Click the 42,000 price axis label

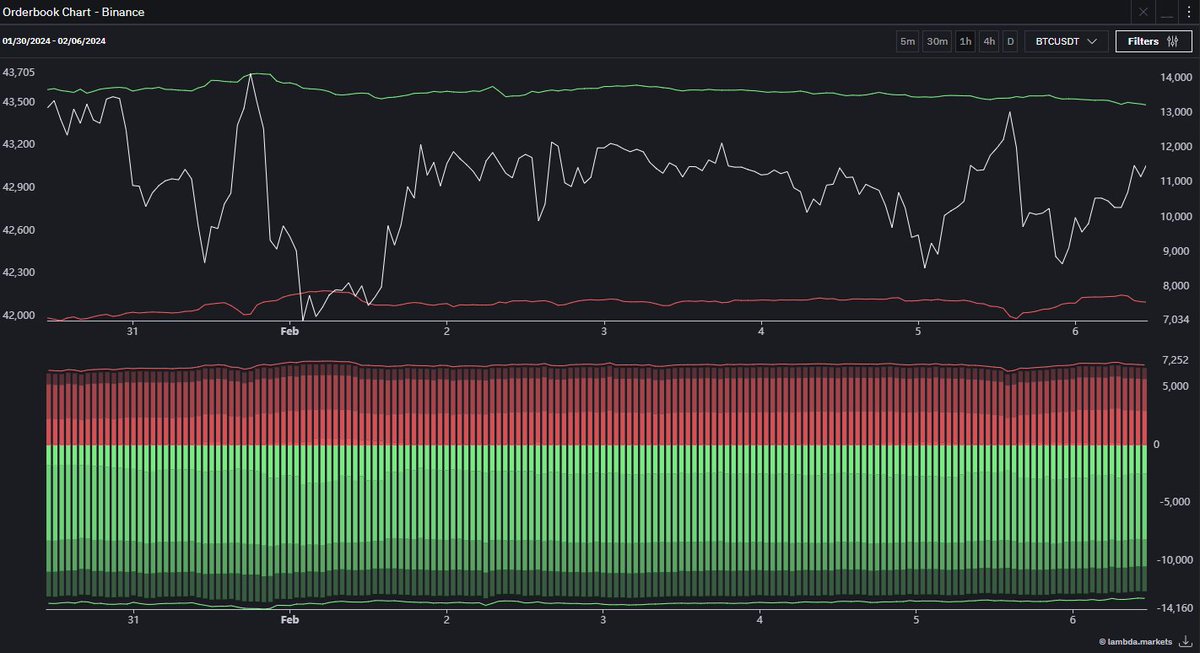coord(19,315)
